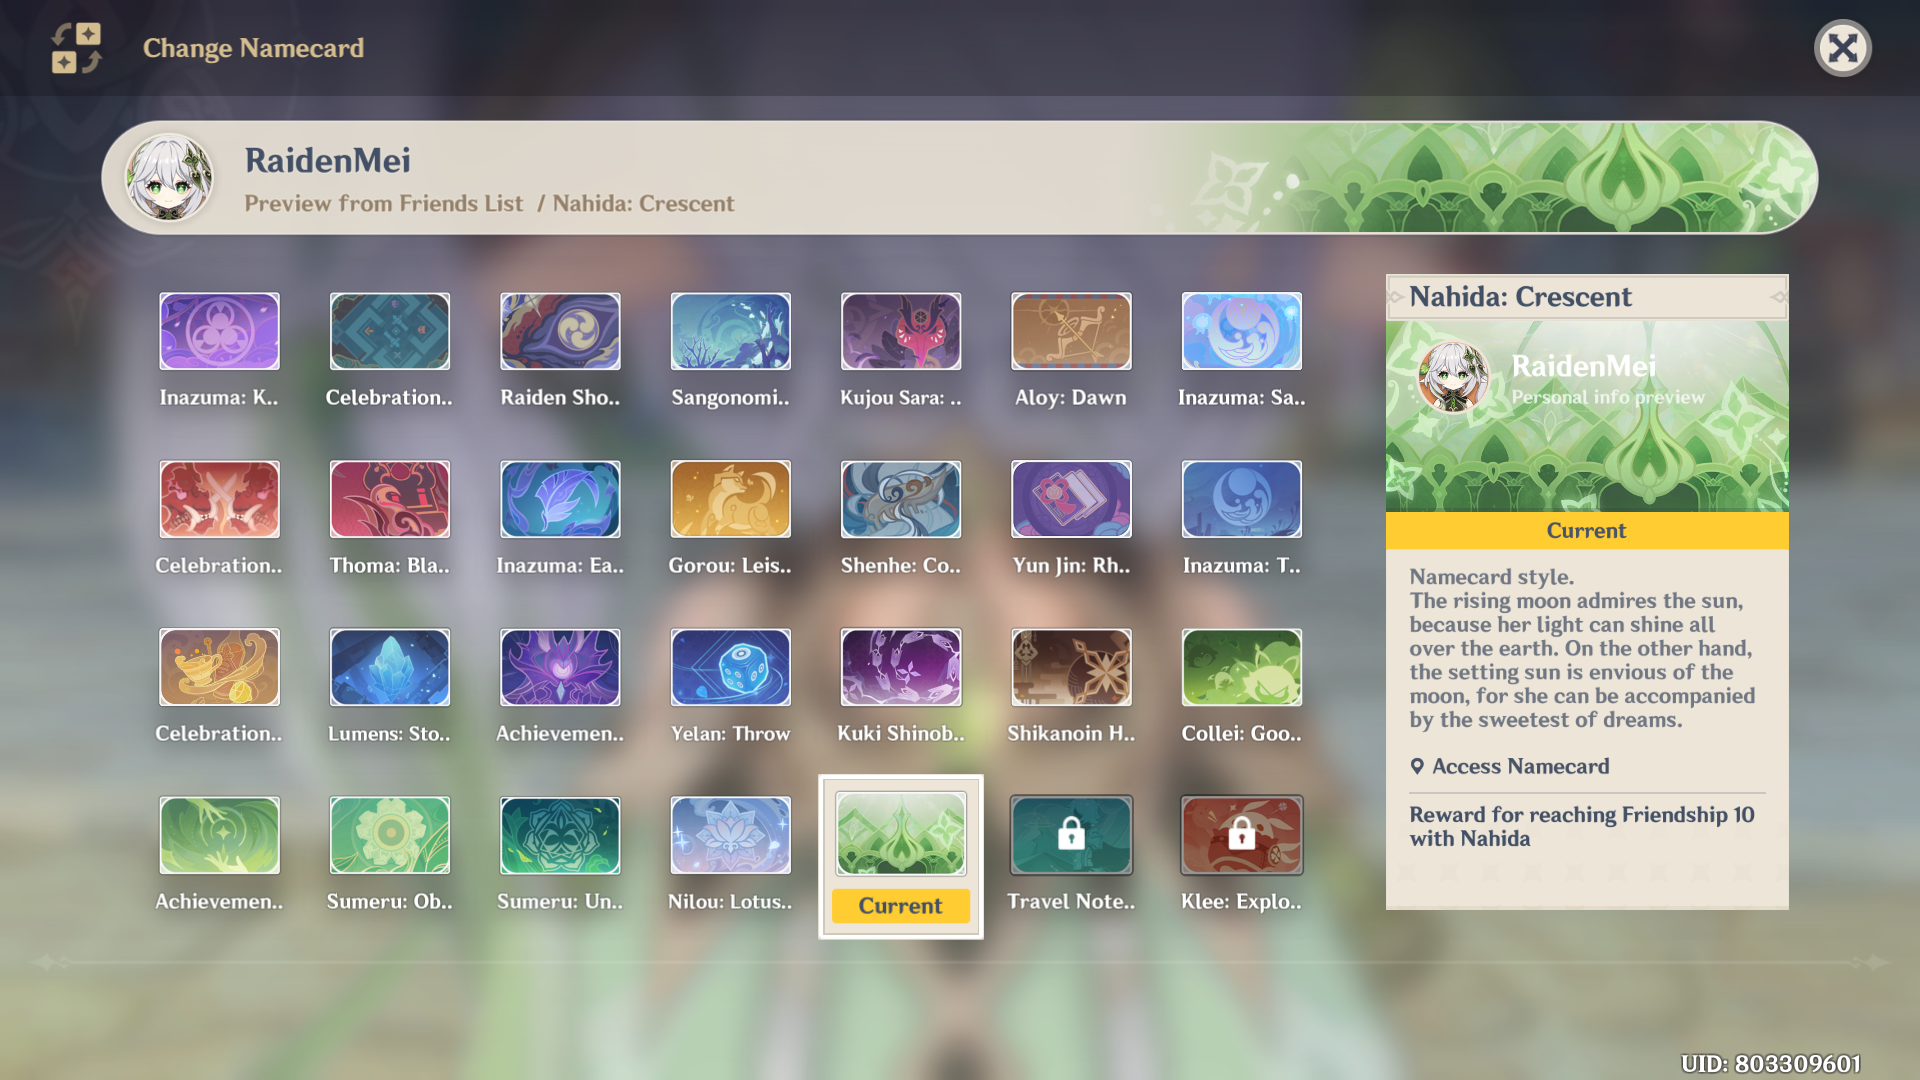The height and width of the screenshot is (1080, 1920).
Task: Choose the Achievemen.. green swirl namecard
Action: [219, 835]
